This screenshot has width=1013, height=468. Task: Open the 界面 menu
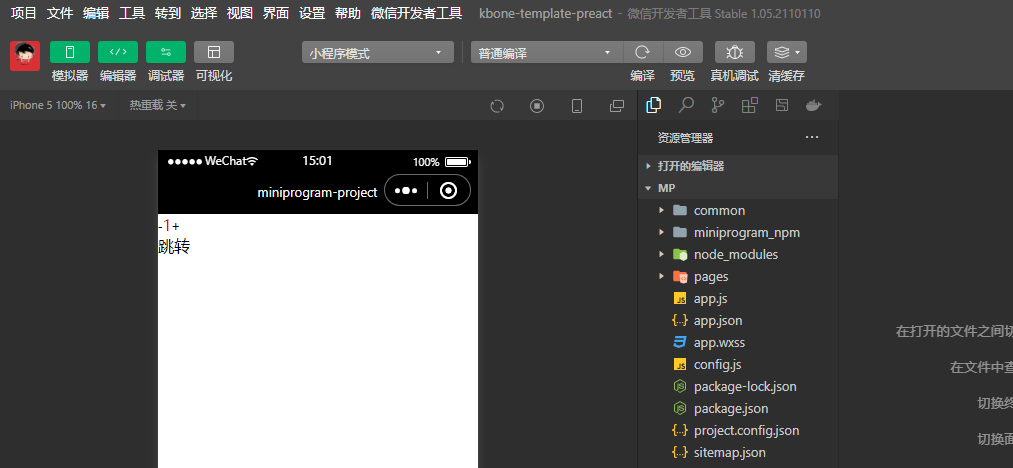pos(276,13)
